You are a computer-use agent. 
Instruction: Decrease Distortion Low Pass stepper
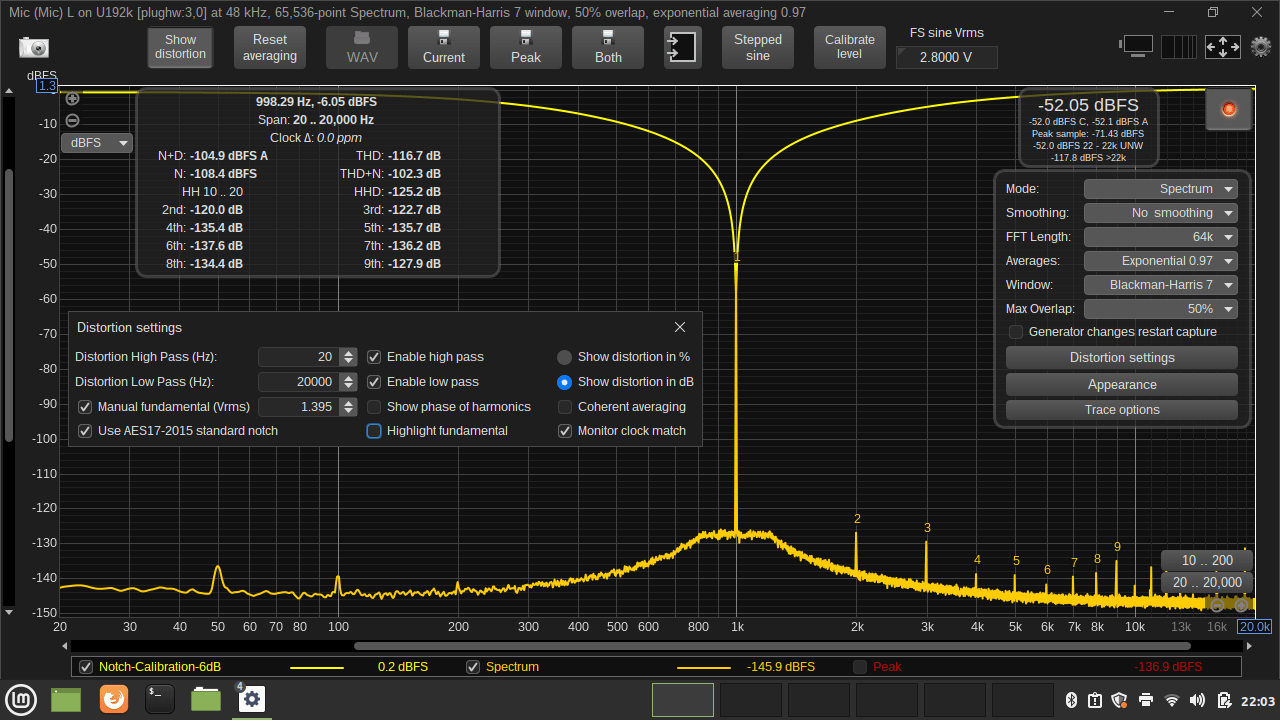click(348, 386)
